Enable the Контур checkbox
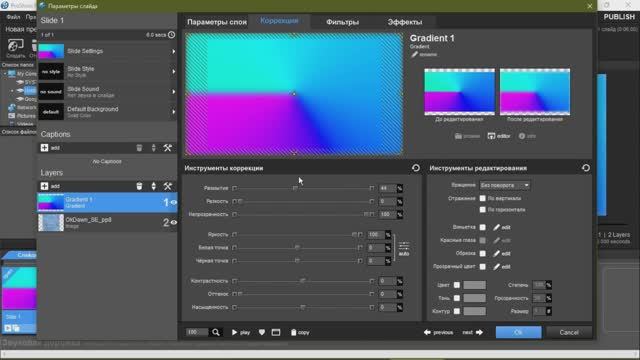 point(457,311)
